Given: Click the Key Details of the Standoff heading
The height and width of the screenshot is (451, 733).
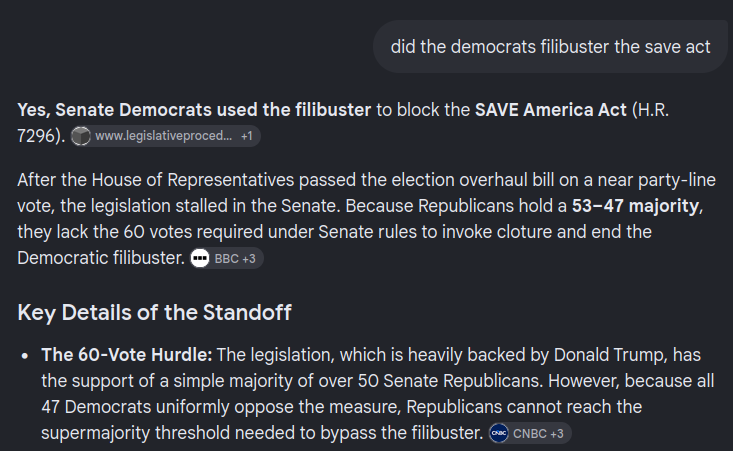Looking at the screenshot, I should 154,312.
